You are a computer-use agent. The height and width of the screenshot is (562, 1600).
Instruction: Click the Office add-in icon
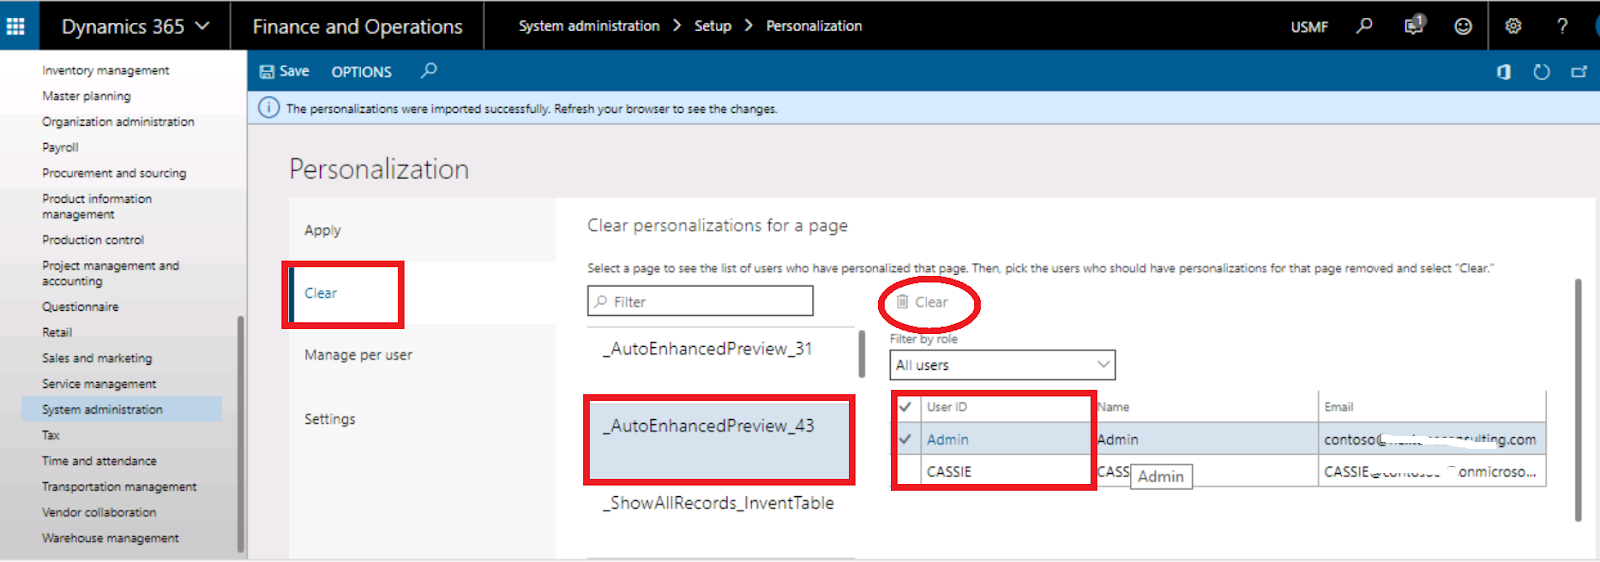(1503, 72)
